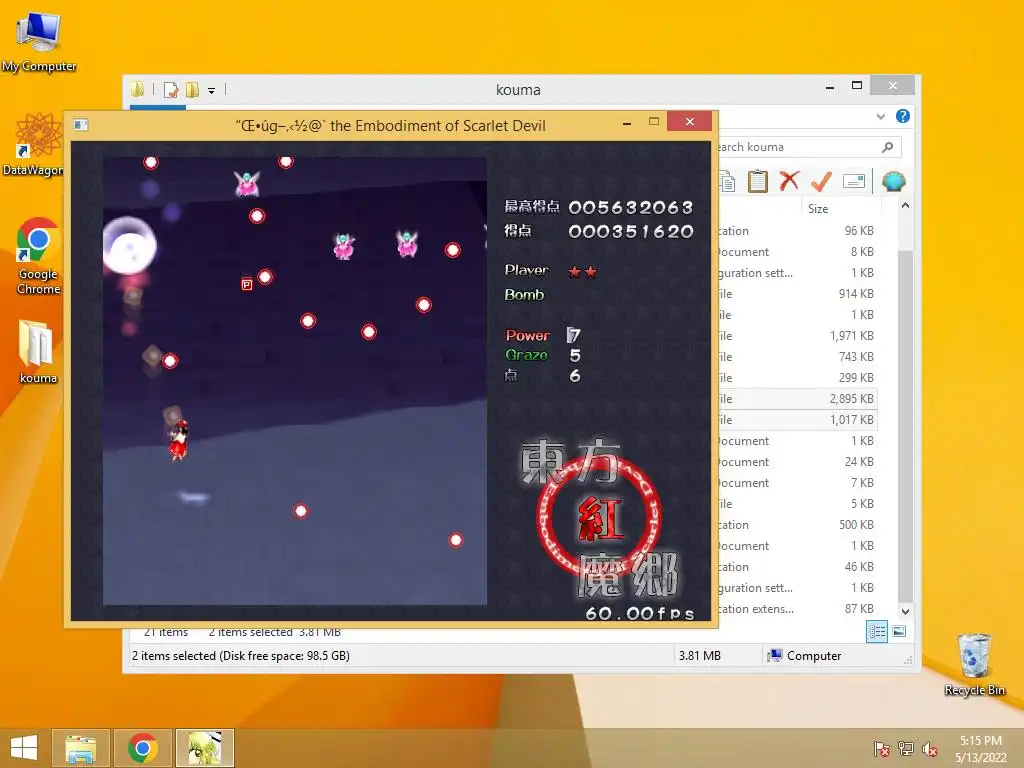
Task: Click the scrollbar down arrow in kouma
Action: pyautogui.click(x=905, y=612)
